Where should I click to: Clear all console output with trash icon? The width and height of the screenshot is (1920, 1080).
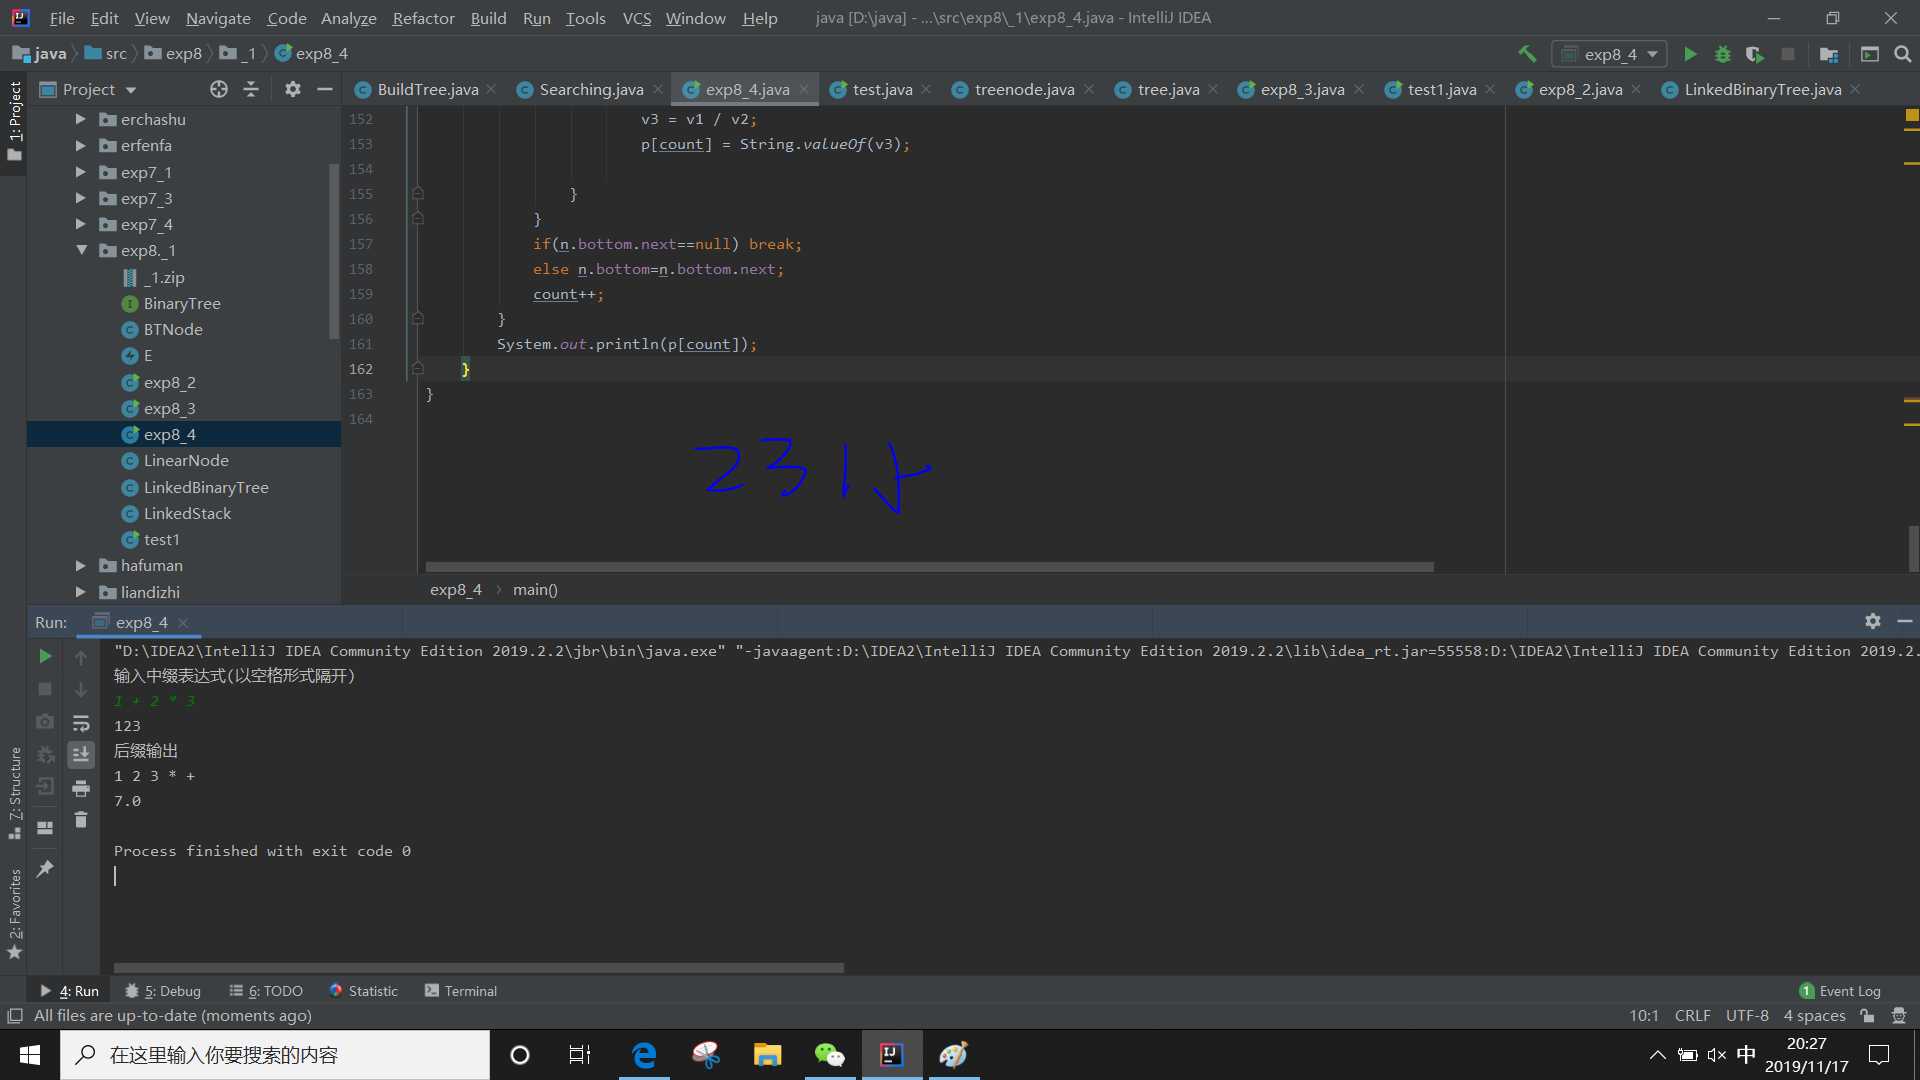[81, 820]
